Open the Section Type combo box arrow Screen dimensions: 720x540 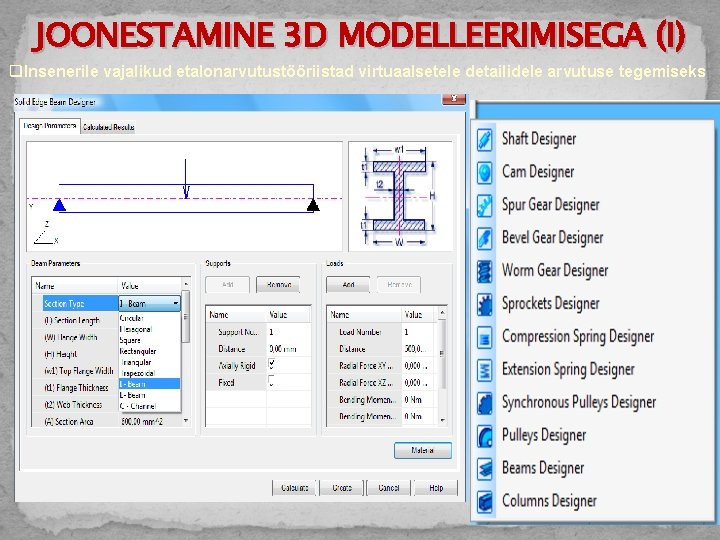pyautogui.click(x=176, y=304)
